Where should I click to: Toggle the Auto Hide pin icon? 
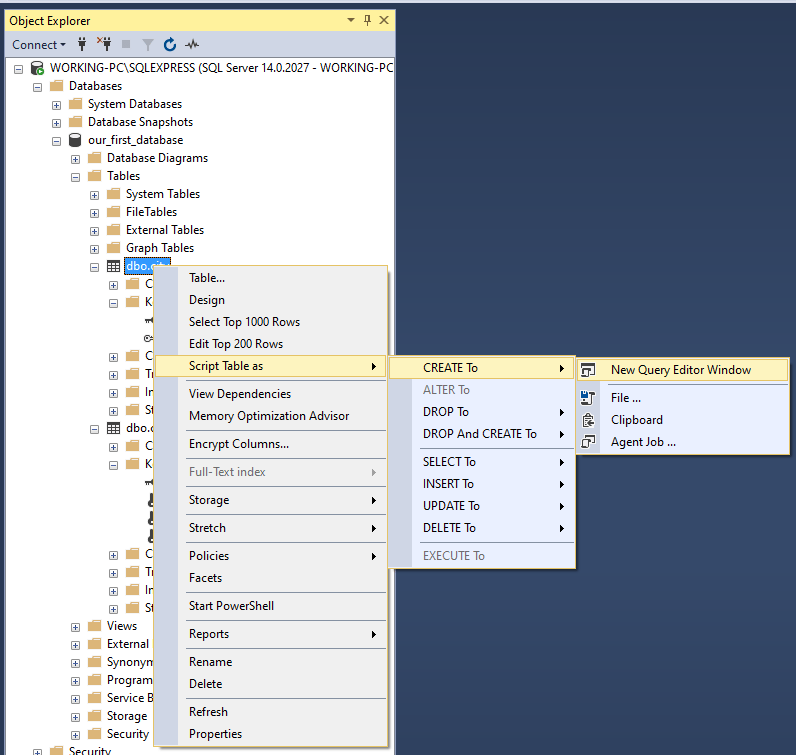368,20
